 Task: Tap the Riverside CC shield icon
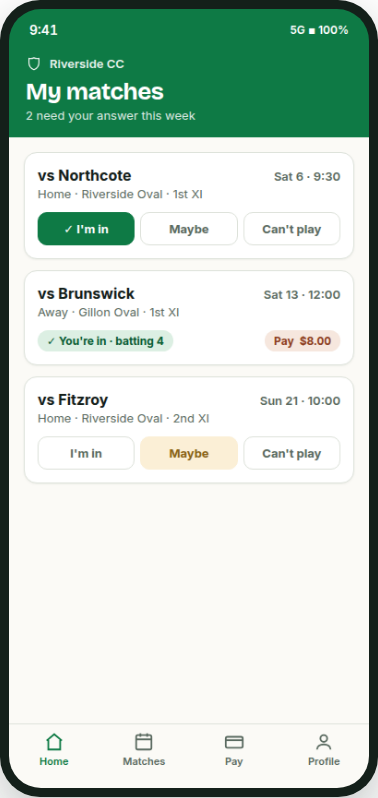tap(34, 64)
